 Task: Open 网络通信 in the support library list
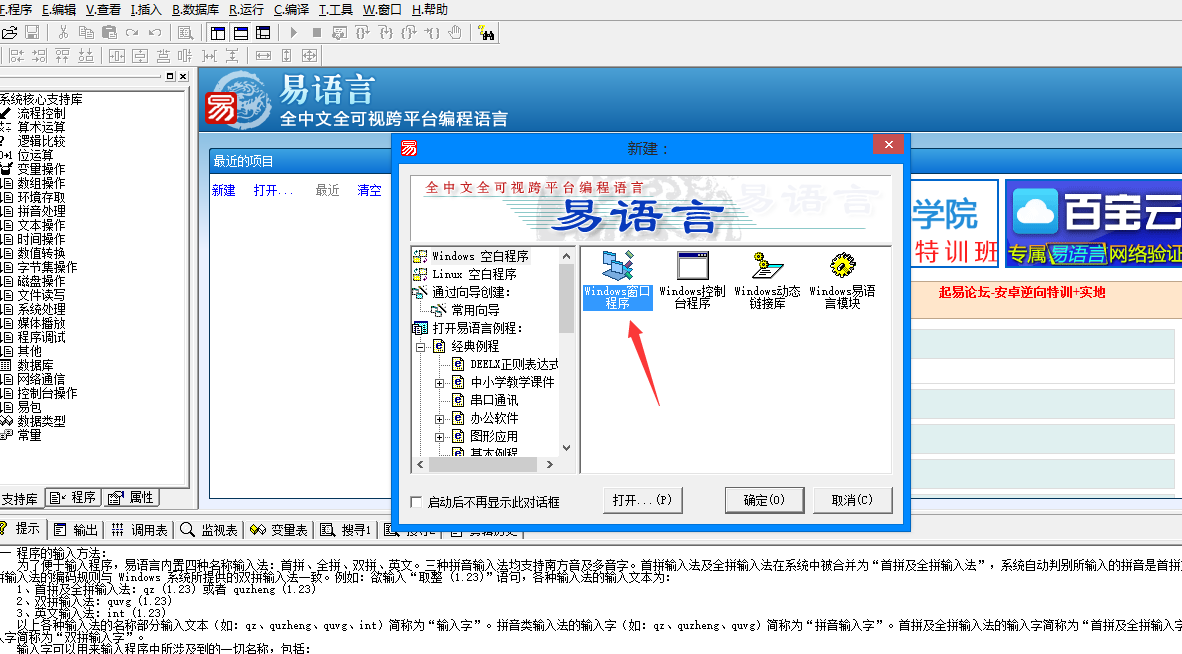click(41, 380)
